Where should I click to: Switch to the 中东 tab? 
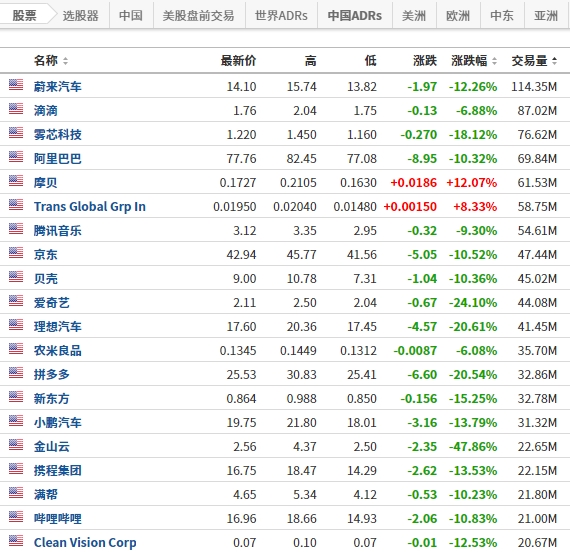[502, 16]
